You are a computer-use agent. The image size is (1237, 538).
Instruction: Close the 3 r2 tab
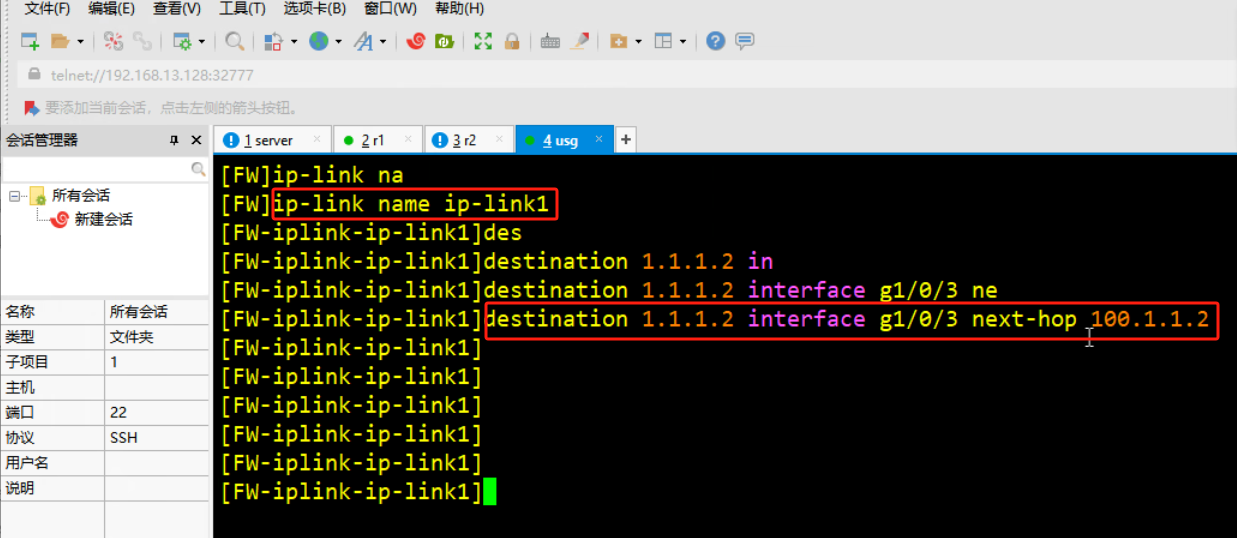point(500,139)
